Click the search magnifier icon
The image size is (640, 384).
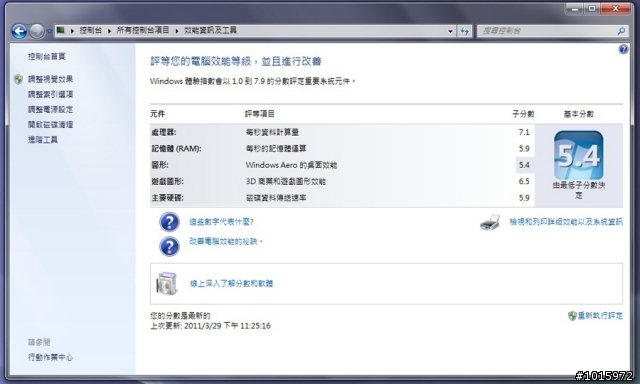click(621, 31)
